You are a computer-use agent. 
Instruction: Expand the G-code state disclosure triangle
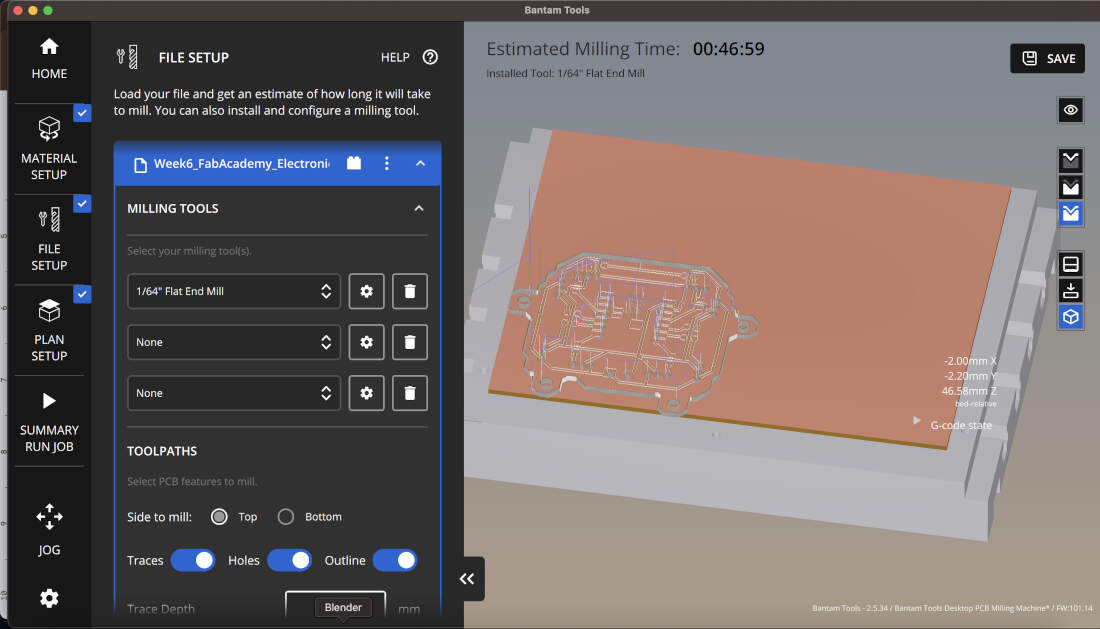916,421
